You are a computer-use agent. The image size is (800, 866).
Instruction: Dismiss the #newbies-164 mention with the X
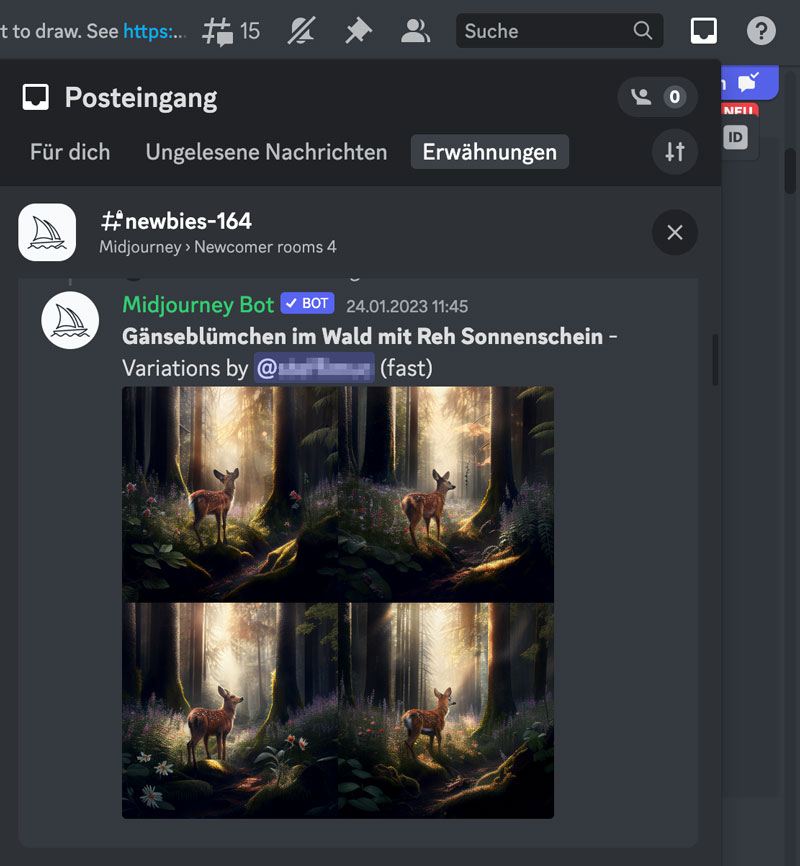click(674, 232)
